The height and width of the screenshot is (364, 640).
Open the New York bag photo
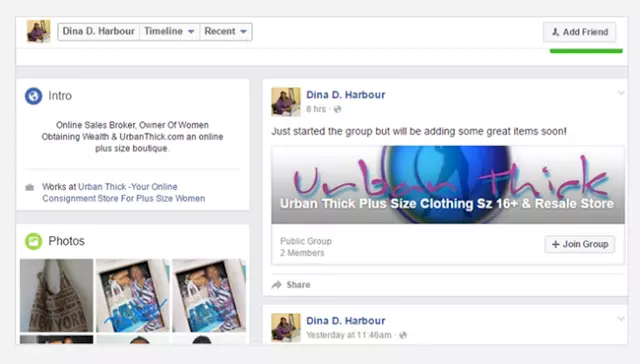coord(56,295)
